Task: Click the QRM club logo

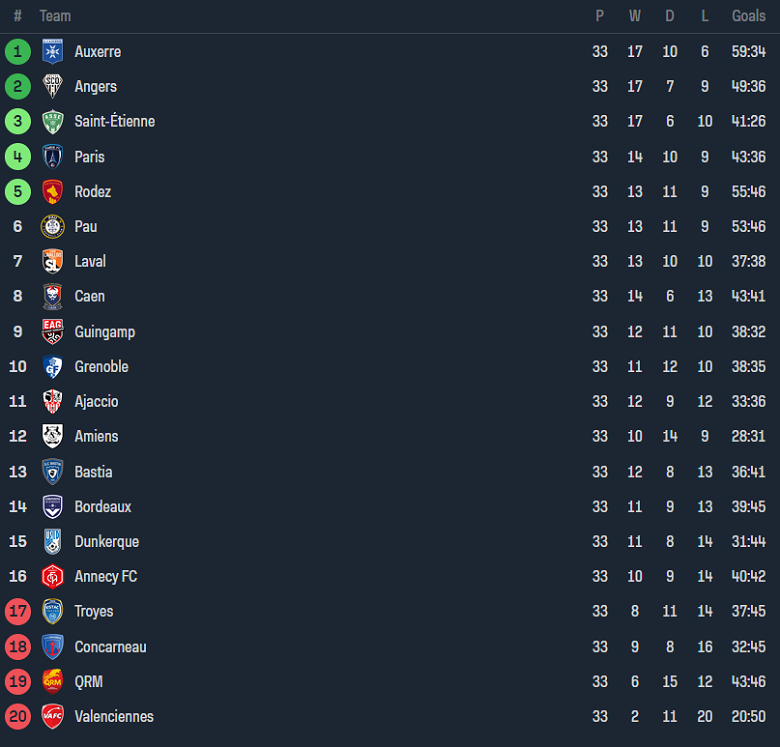Action: 52,682
